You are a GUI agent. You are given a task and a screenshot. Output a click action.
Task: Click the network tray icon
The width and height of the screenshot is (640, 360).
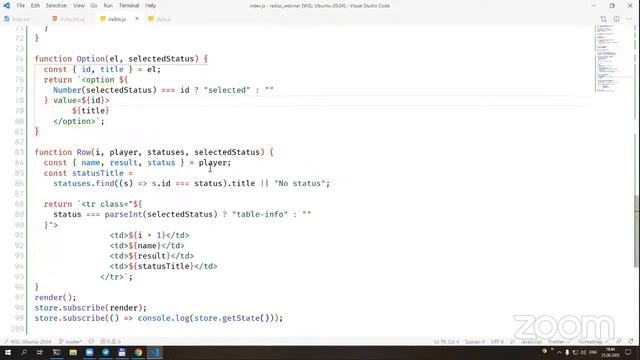point(575,353)
